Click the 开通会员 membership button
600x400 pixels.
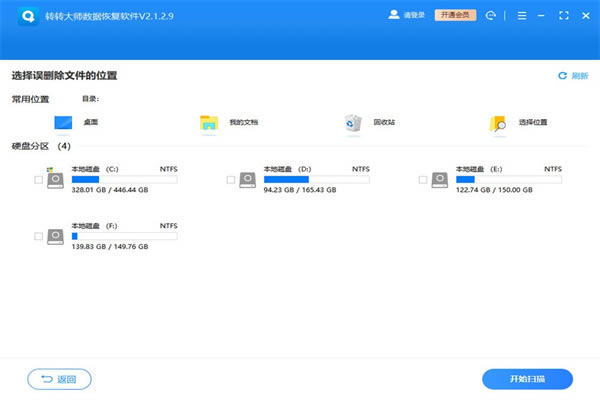point(455,17)
